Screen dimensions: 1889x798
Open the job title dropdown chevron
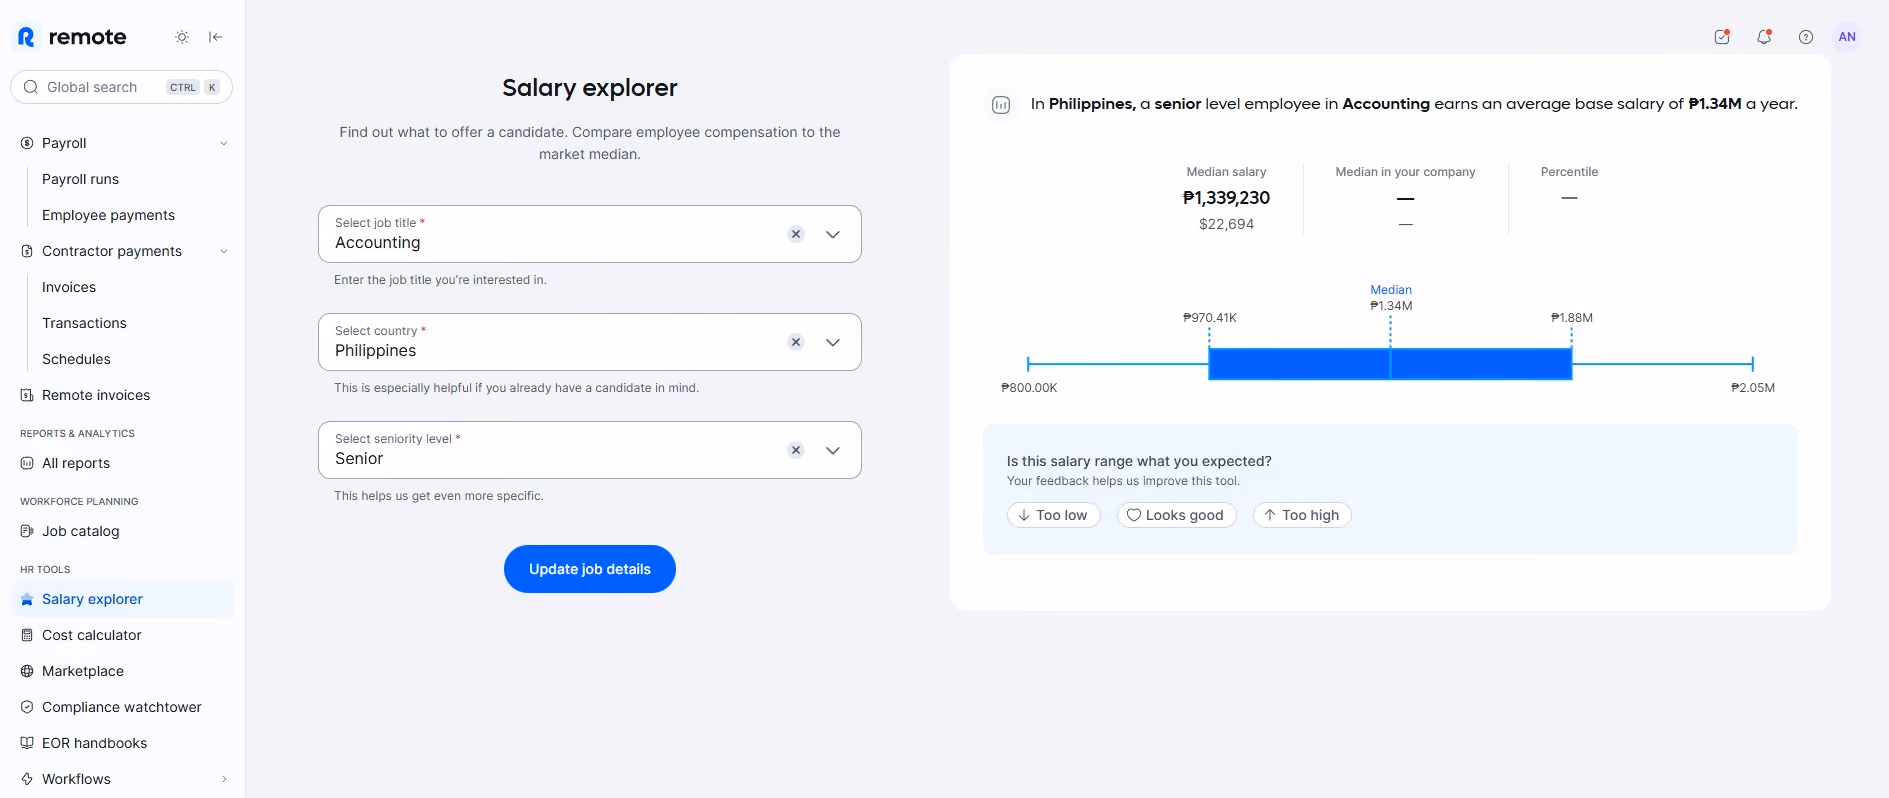(x=833, y=234)
